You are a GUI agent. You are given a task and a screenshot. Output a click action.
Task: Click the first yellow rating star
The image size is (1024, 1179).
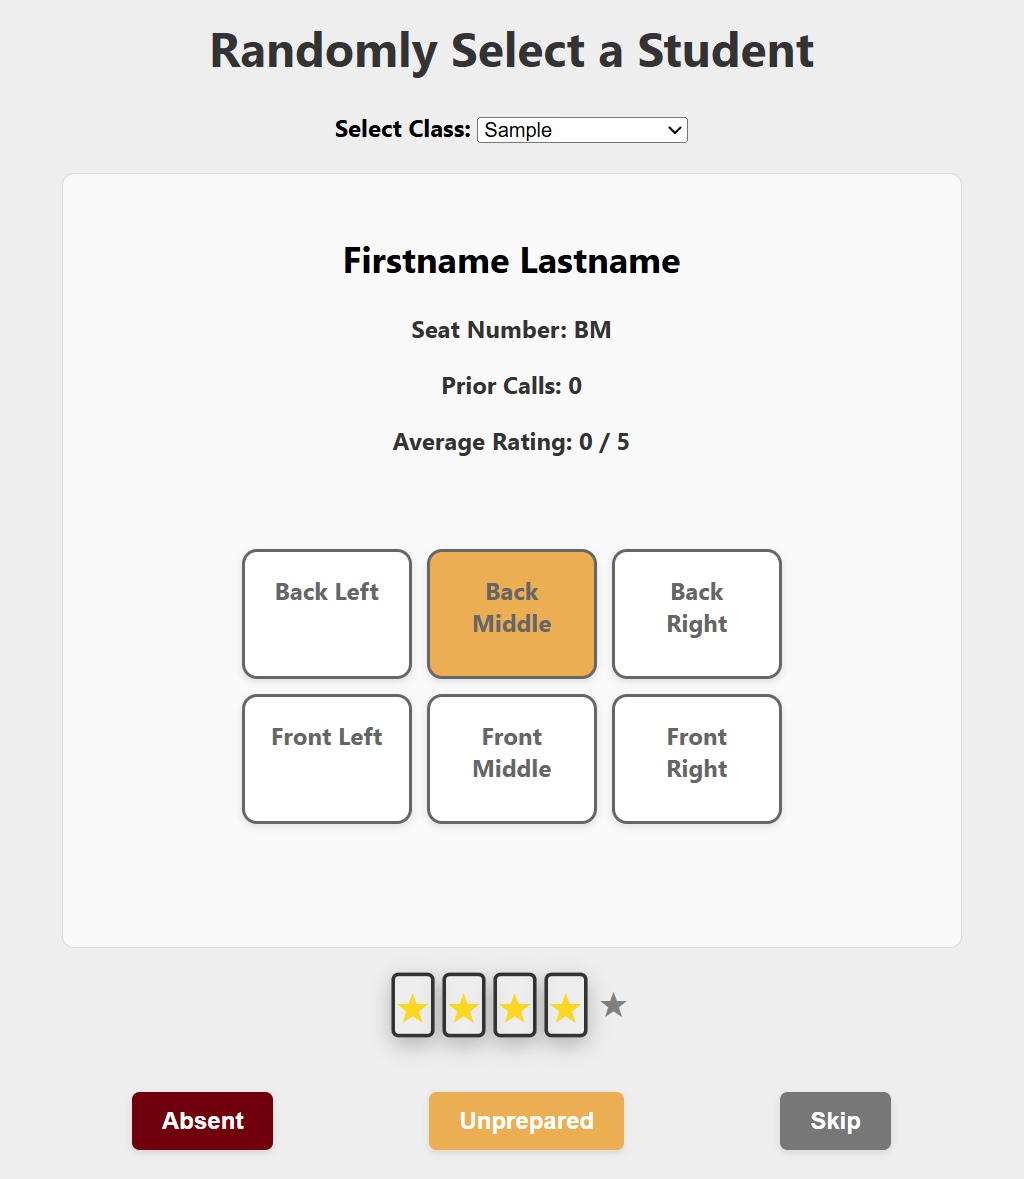(413, 1005)
